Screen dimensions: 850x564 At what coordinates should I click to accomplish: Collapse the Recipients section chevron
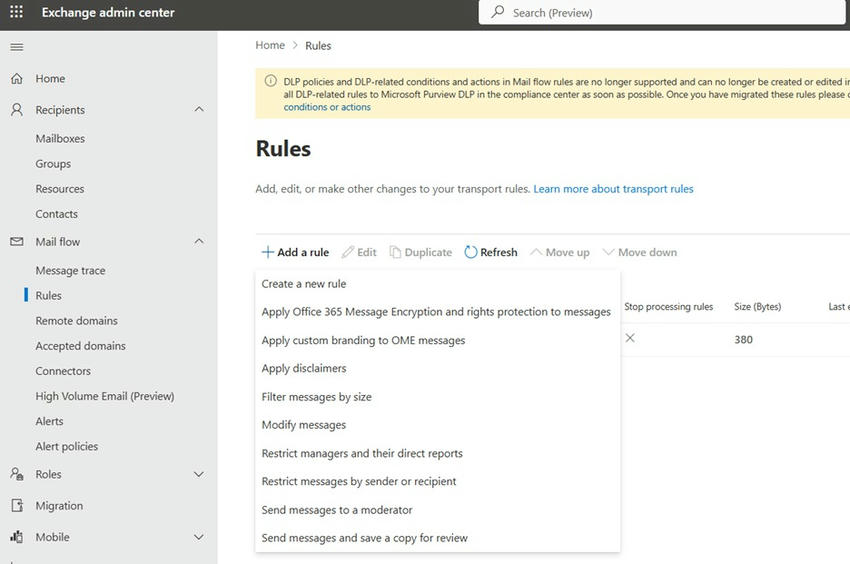[199, 110]
